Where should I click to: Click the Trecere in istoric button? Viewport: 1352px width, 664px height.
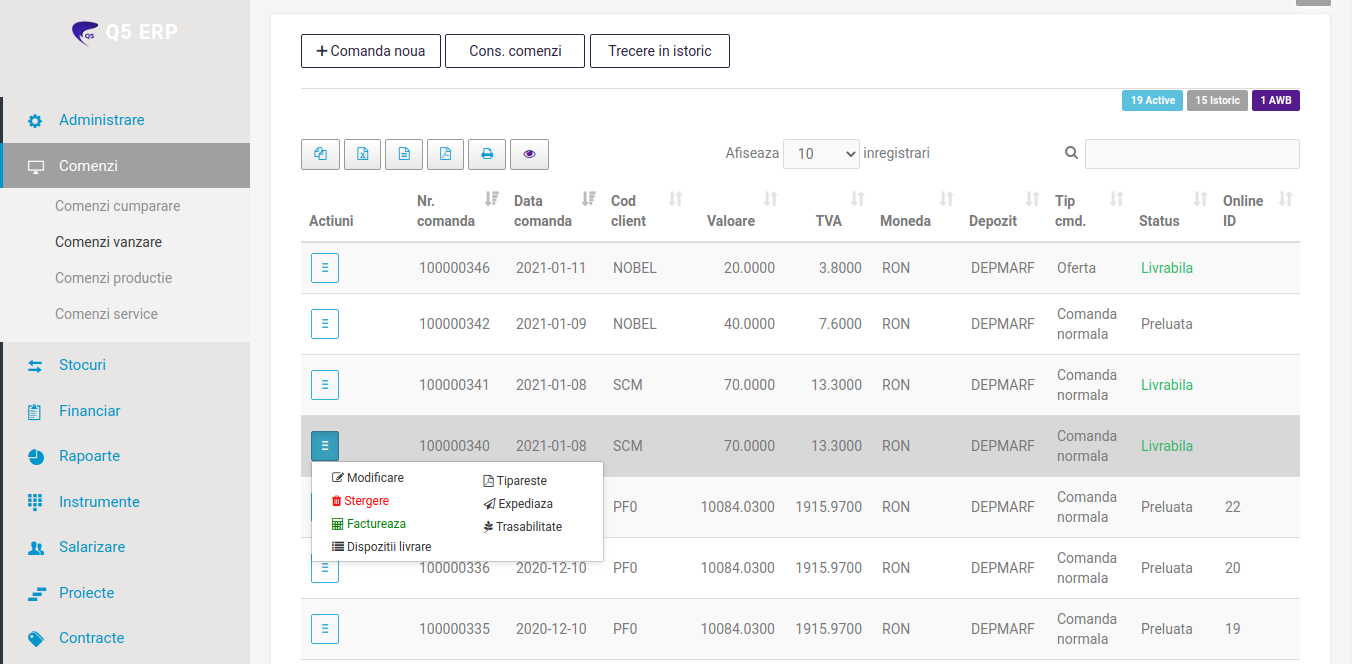[x=660, y=51]
